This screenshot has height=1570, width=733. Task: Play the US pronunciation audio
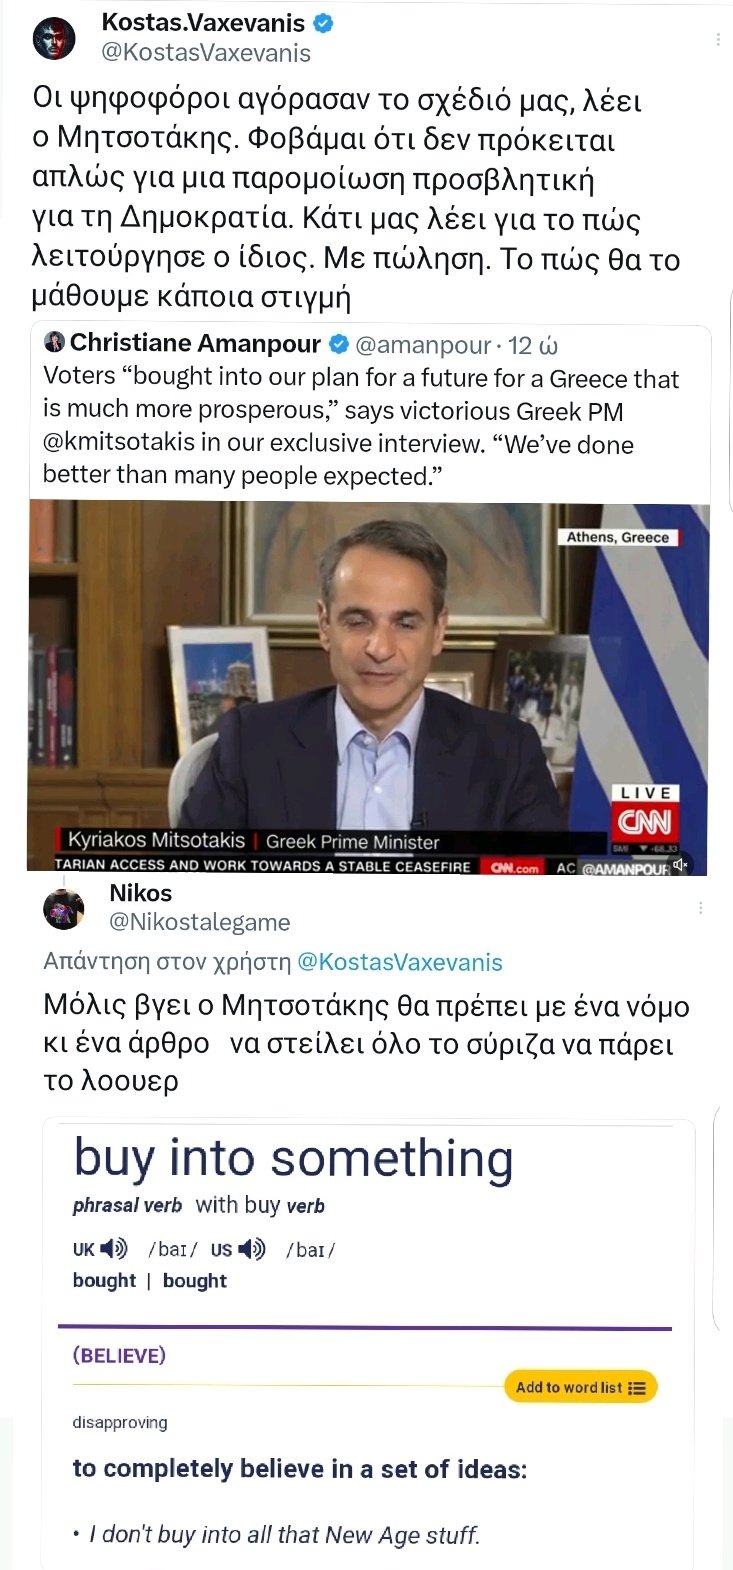tap(252, 1249)
